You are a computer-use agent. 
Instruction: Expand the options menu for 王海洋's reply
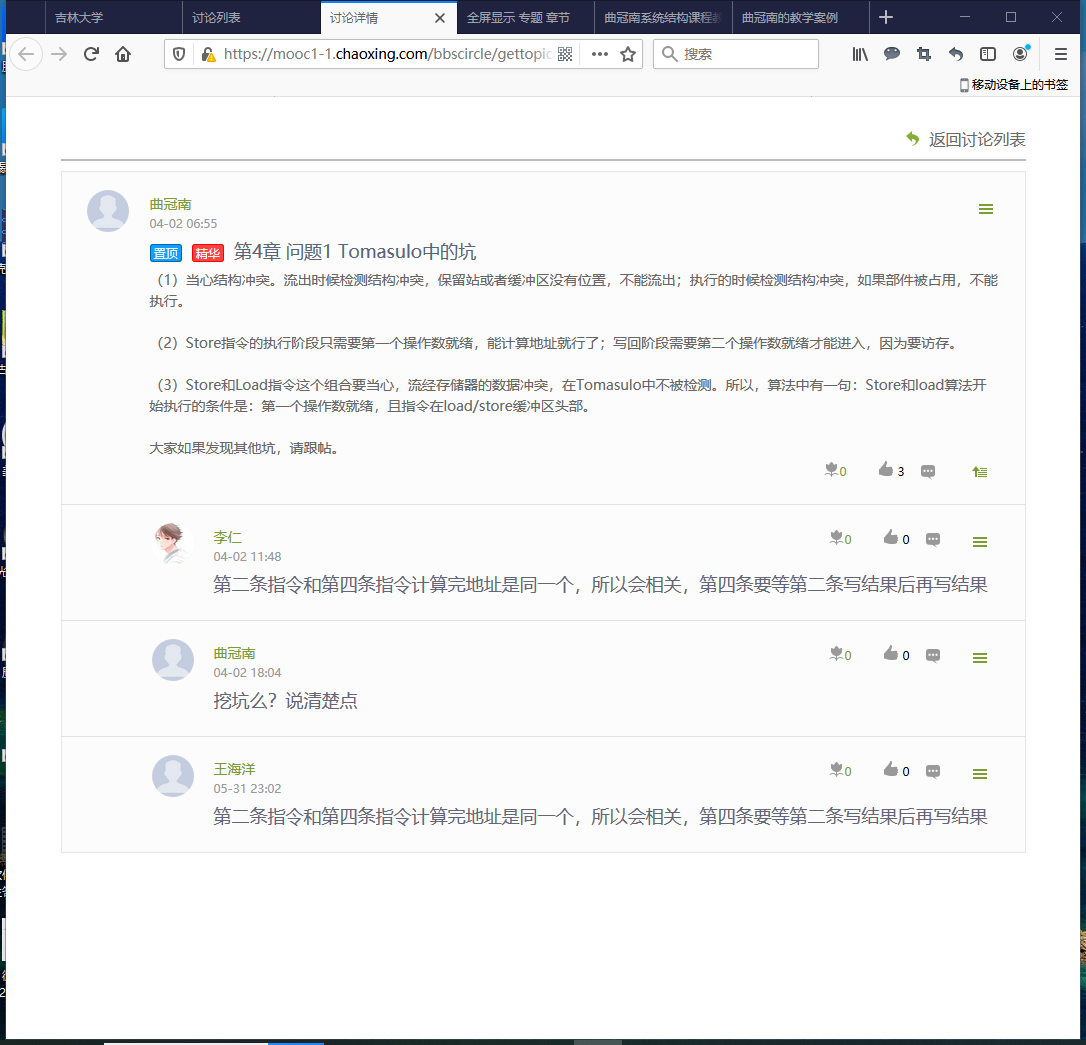[x=980, y=774]
